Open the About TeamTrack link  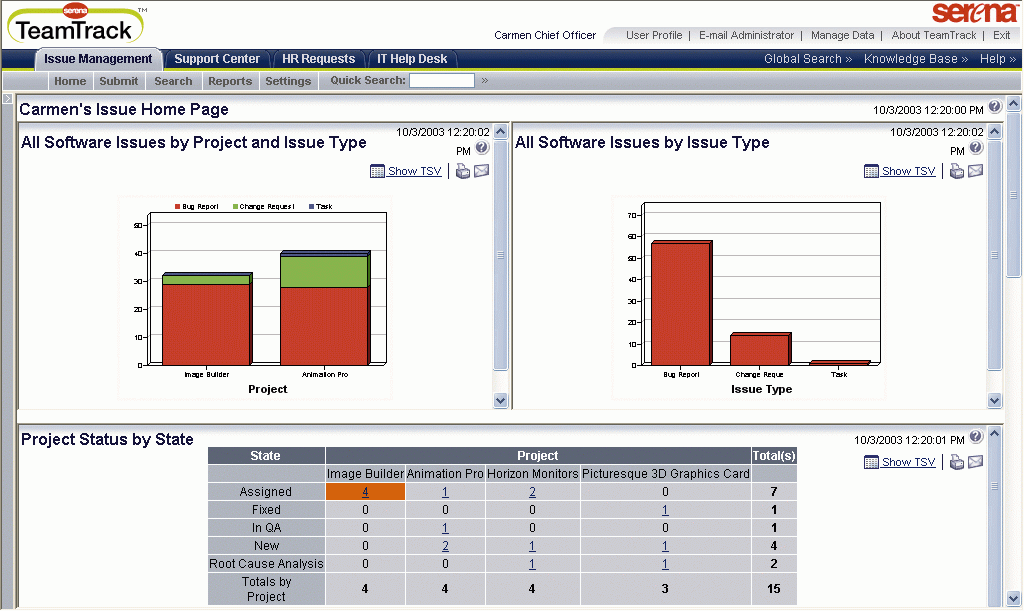934,35
